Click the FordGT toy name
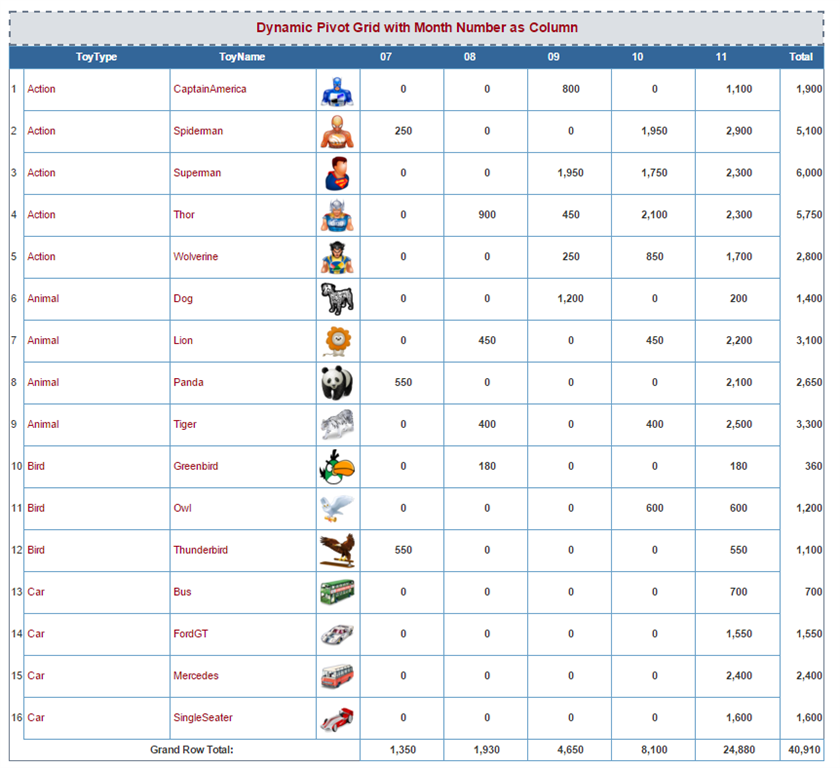This screenshot has width=840, height=768. 191,634
